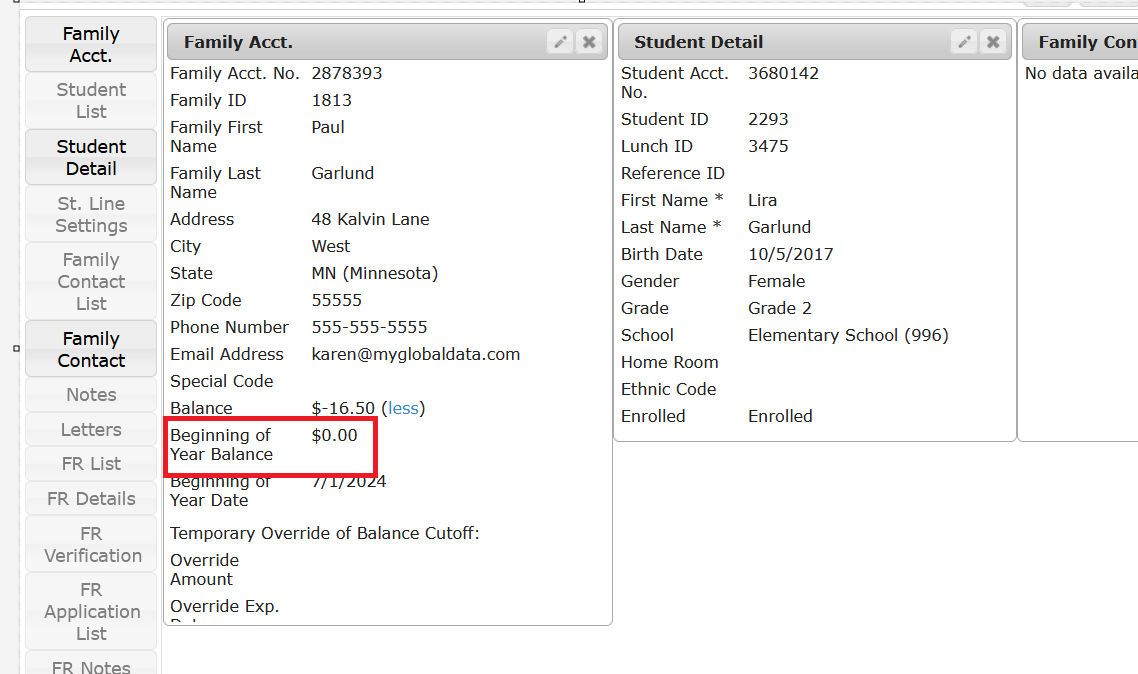The width and height of the screenshot is (1138, 674).
Task: Open the Letters tab
Action: click(x=91, y=430)
